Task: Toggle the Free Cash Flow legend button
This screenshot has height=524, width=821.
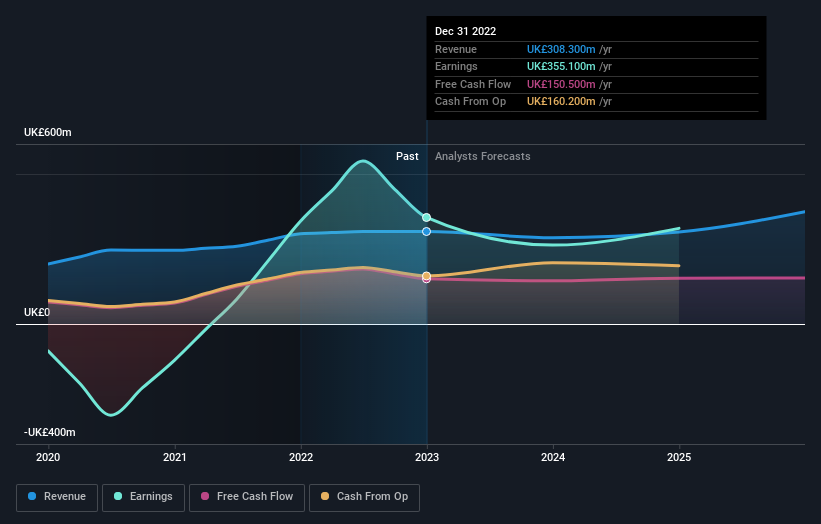Action: click(x=247, y=497)
